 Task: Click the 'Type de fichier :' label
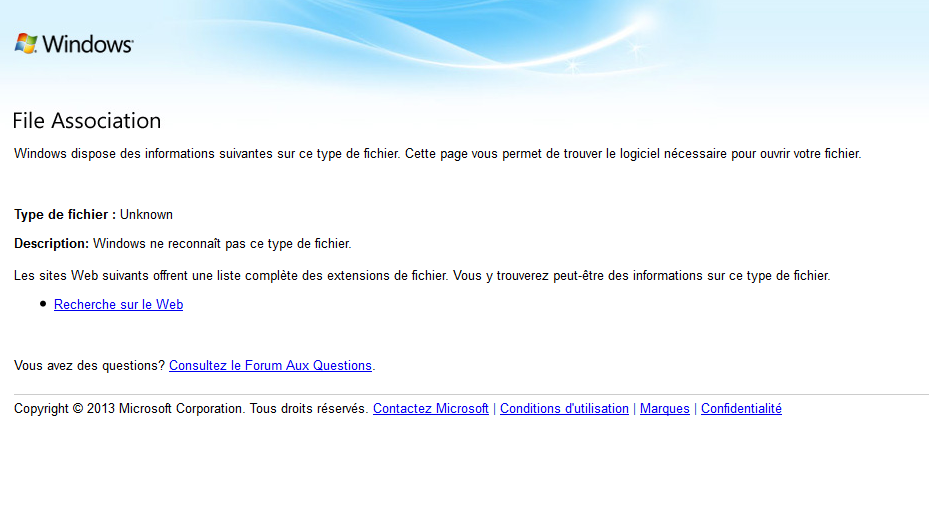point(65,215)
